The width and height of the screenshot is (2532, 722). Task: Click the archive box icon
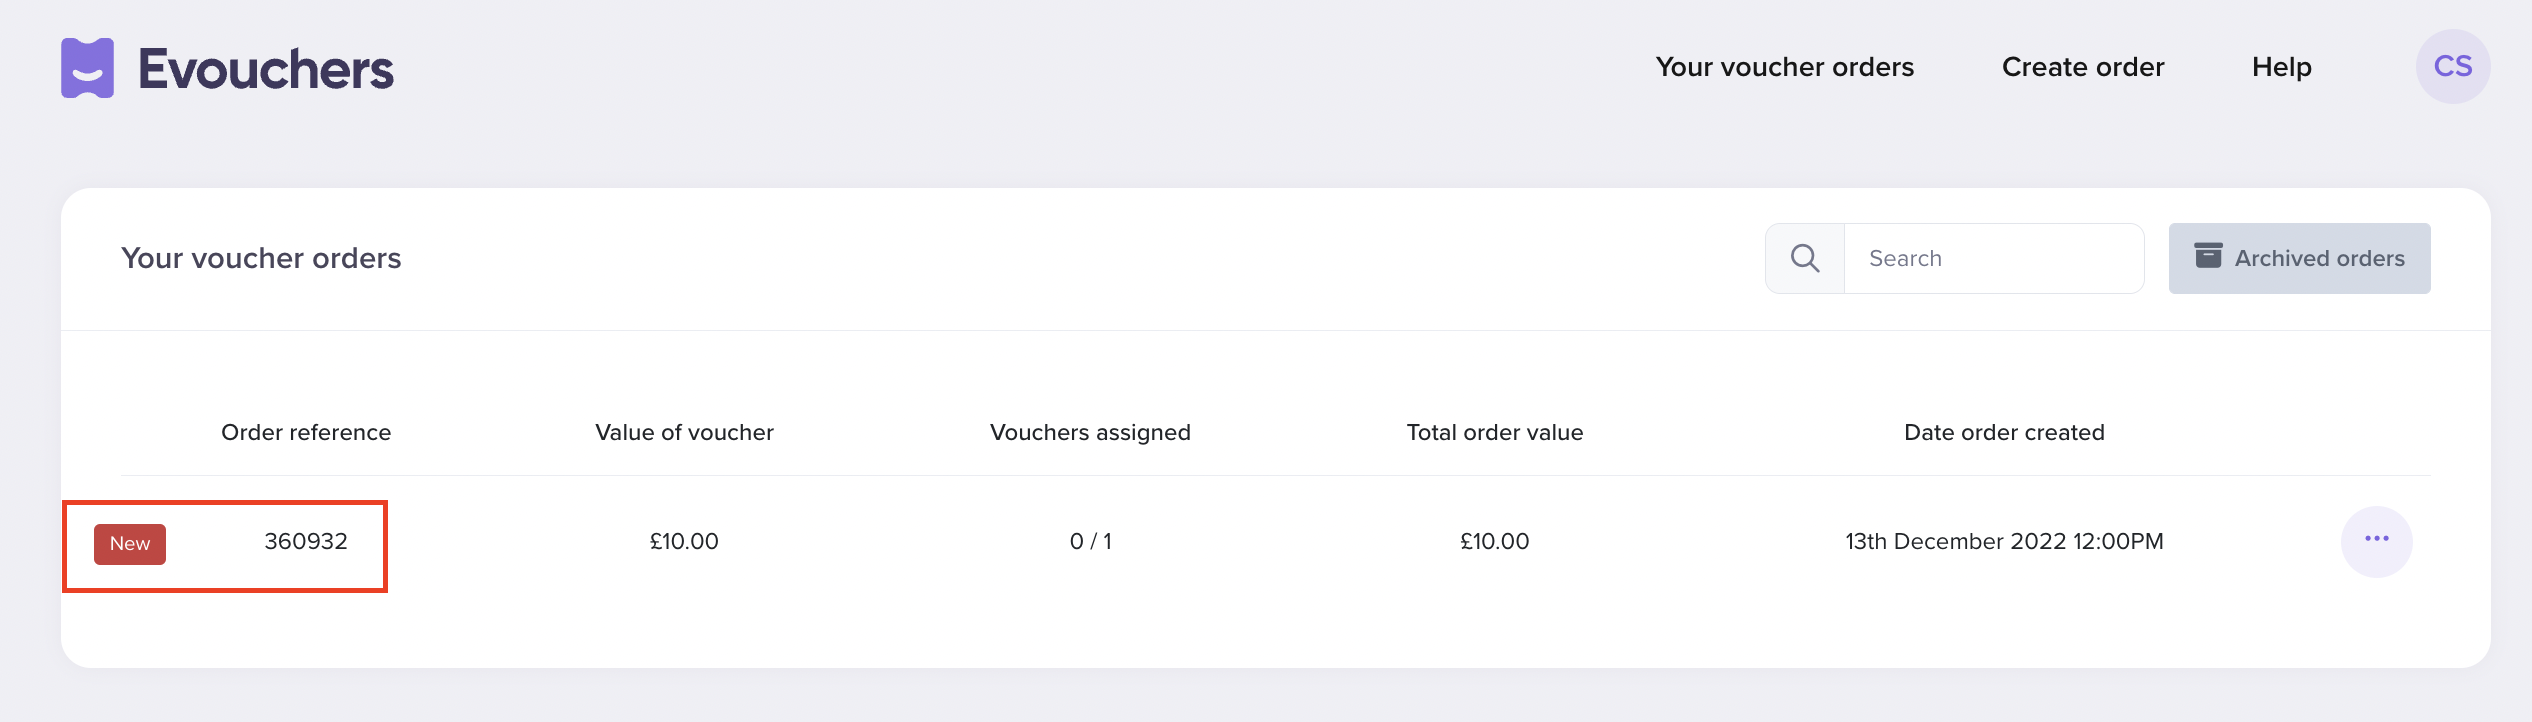[x=2208, y=255]
